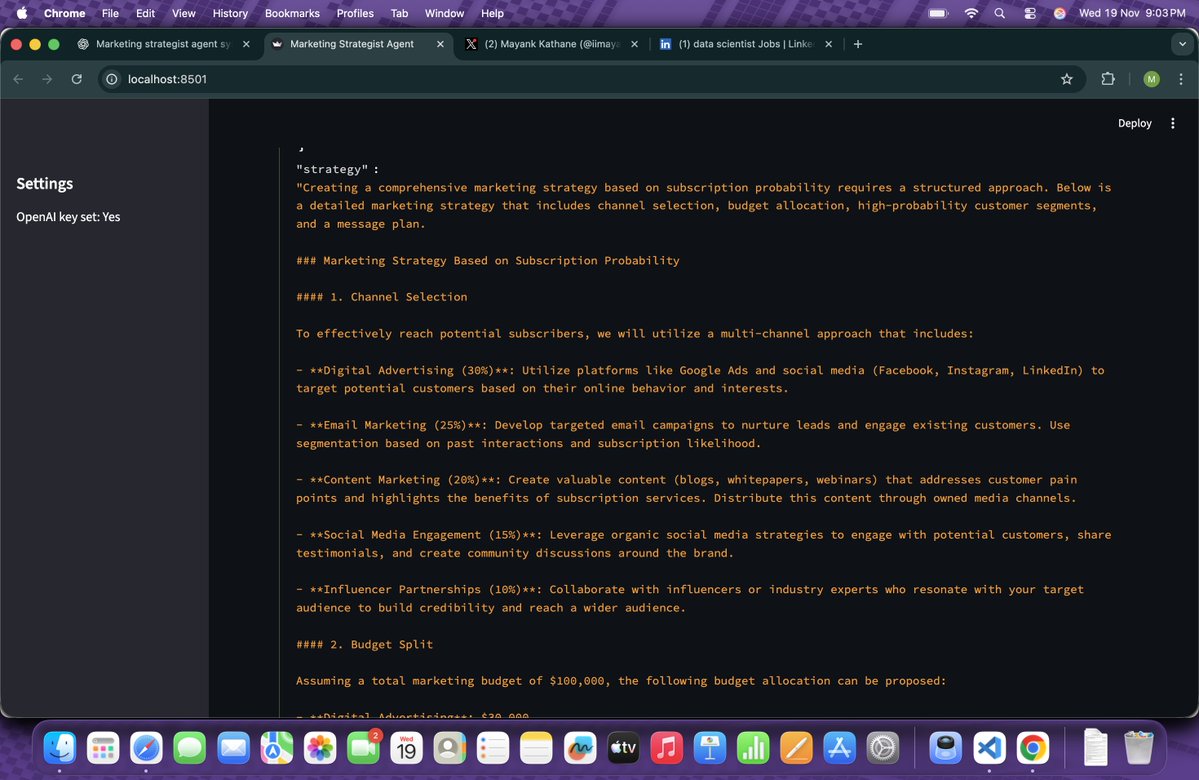Open a new tab with the plus icon
The height and width of the screenshot is (780, 1199).
tap(858, 44)
